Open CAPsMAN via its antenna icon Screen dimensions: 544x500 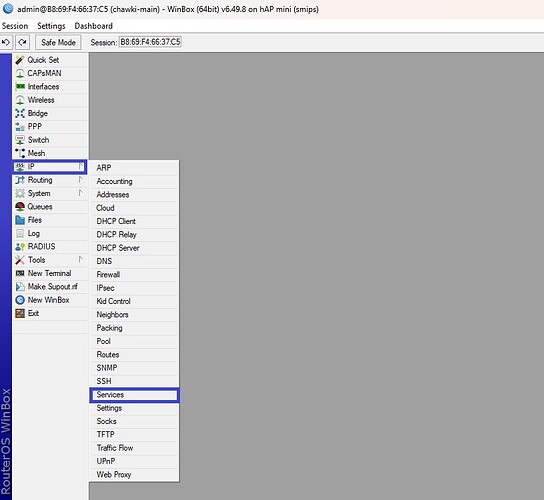pyautogui.click(x=20, y=73)
